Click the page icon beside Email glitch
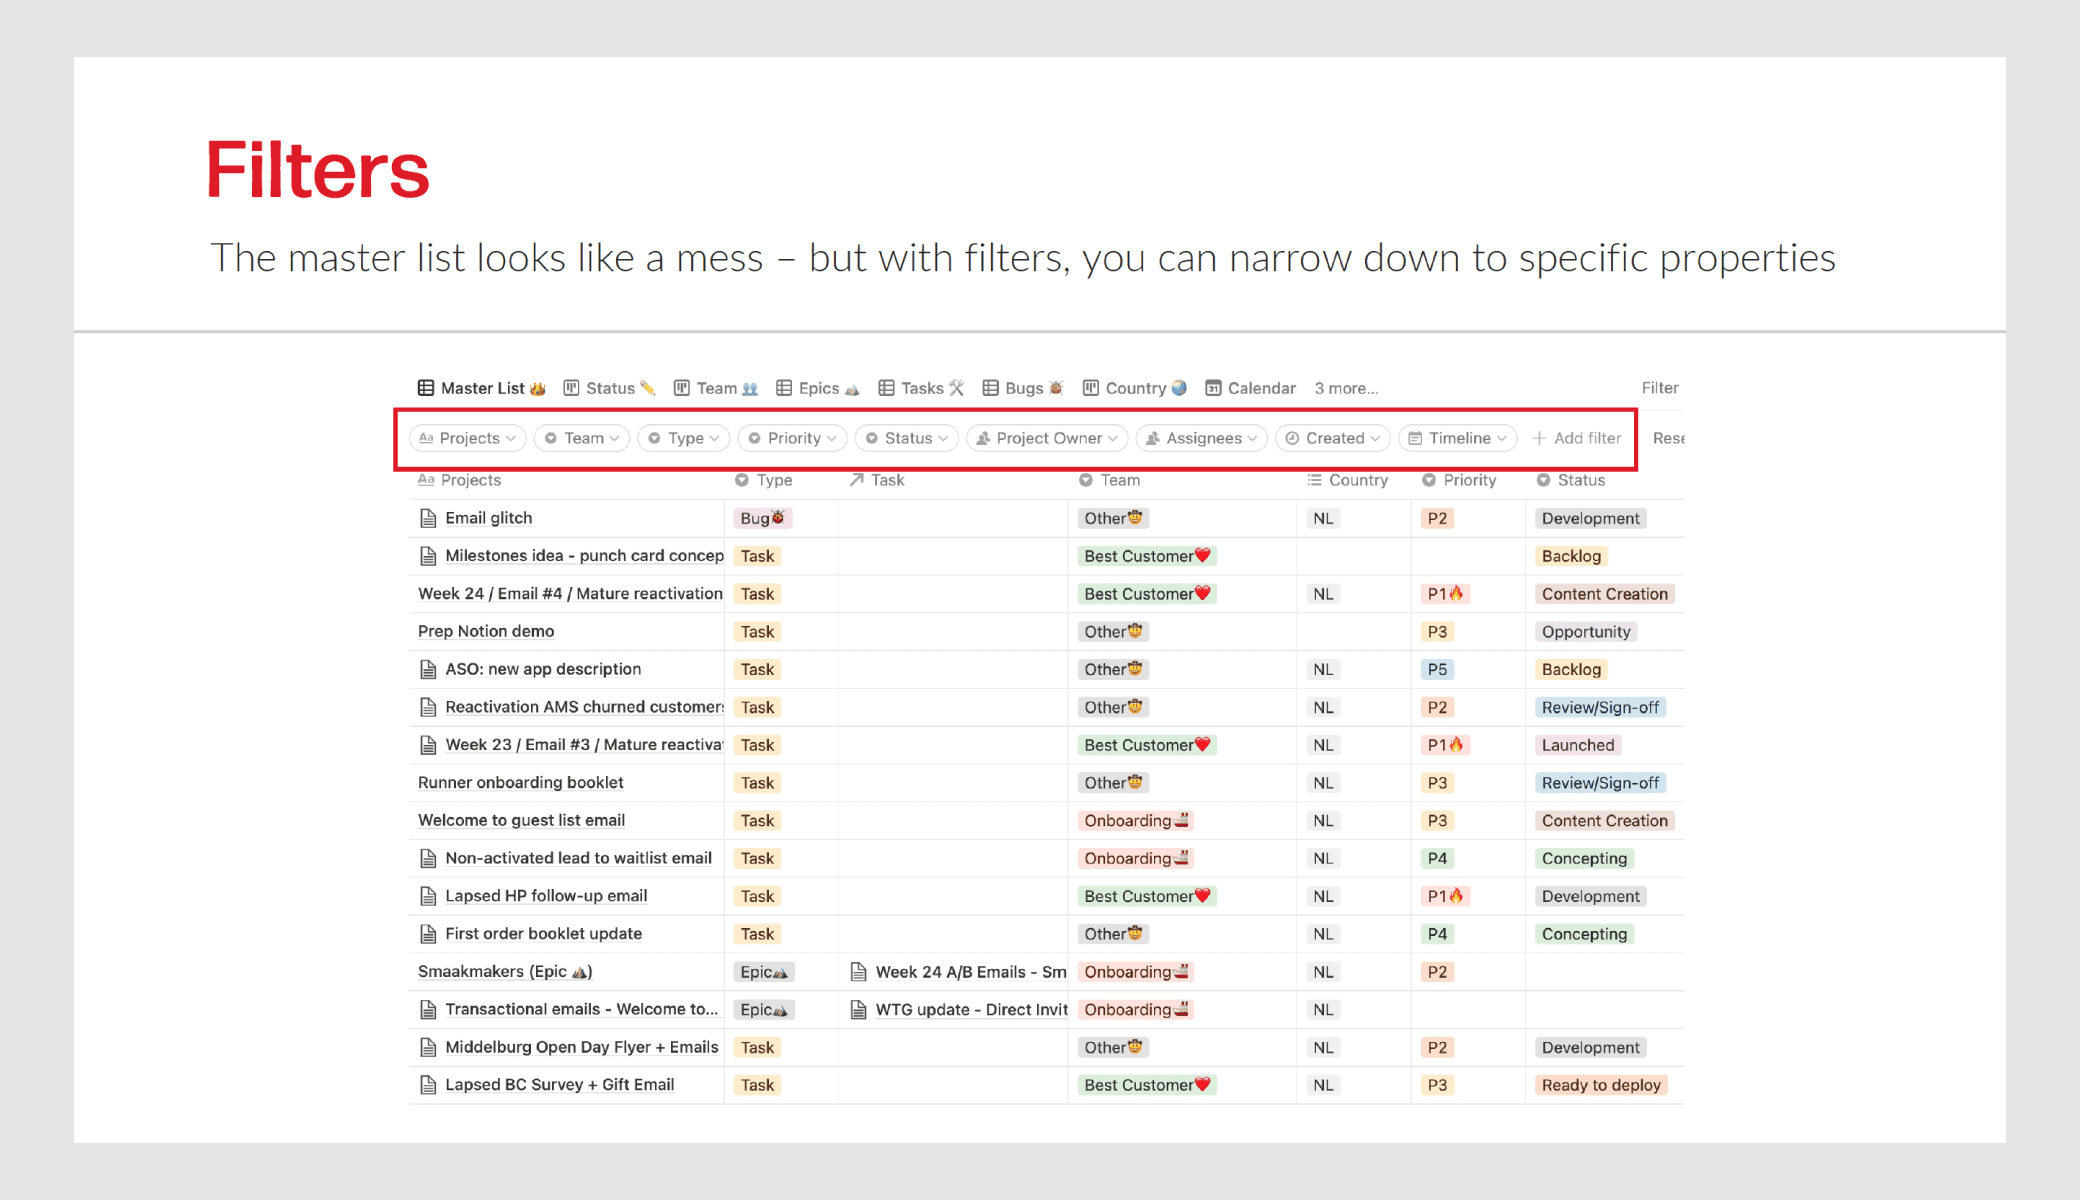Screen dimensions: 2080x1200 [x=428, y=518]
